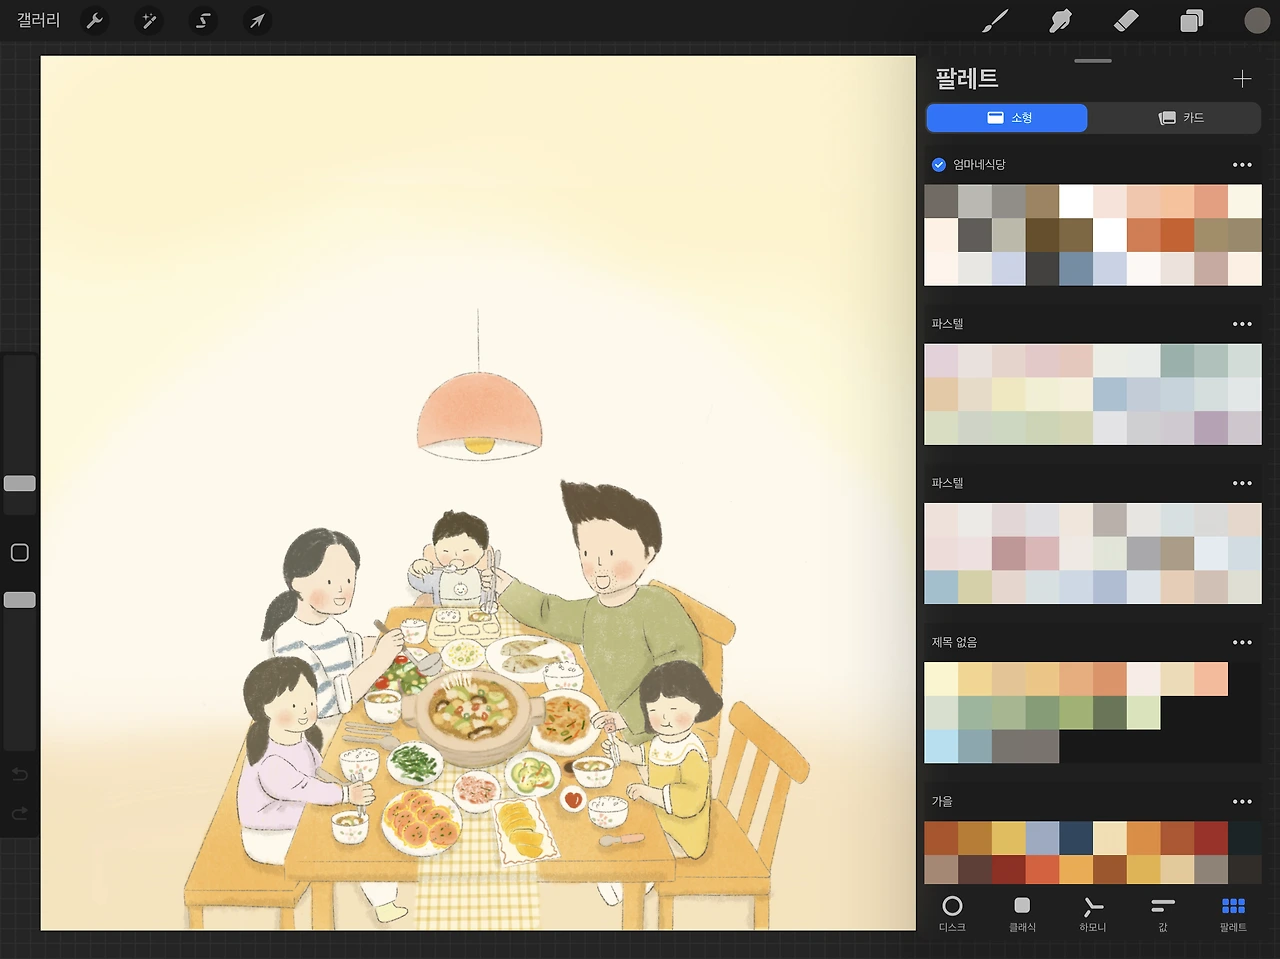Open the 제목 없음 palette more options
Screen dimensions: 1280x959
pos(1242,642)
